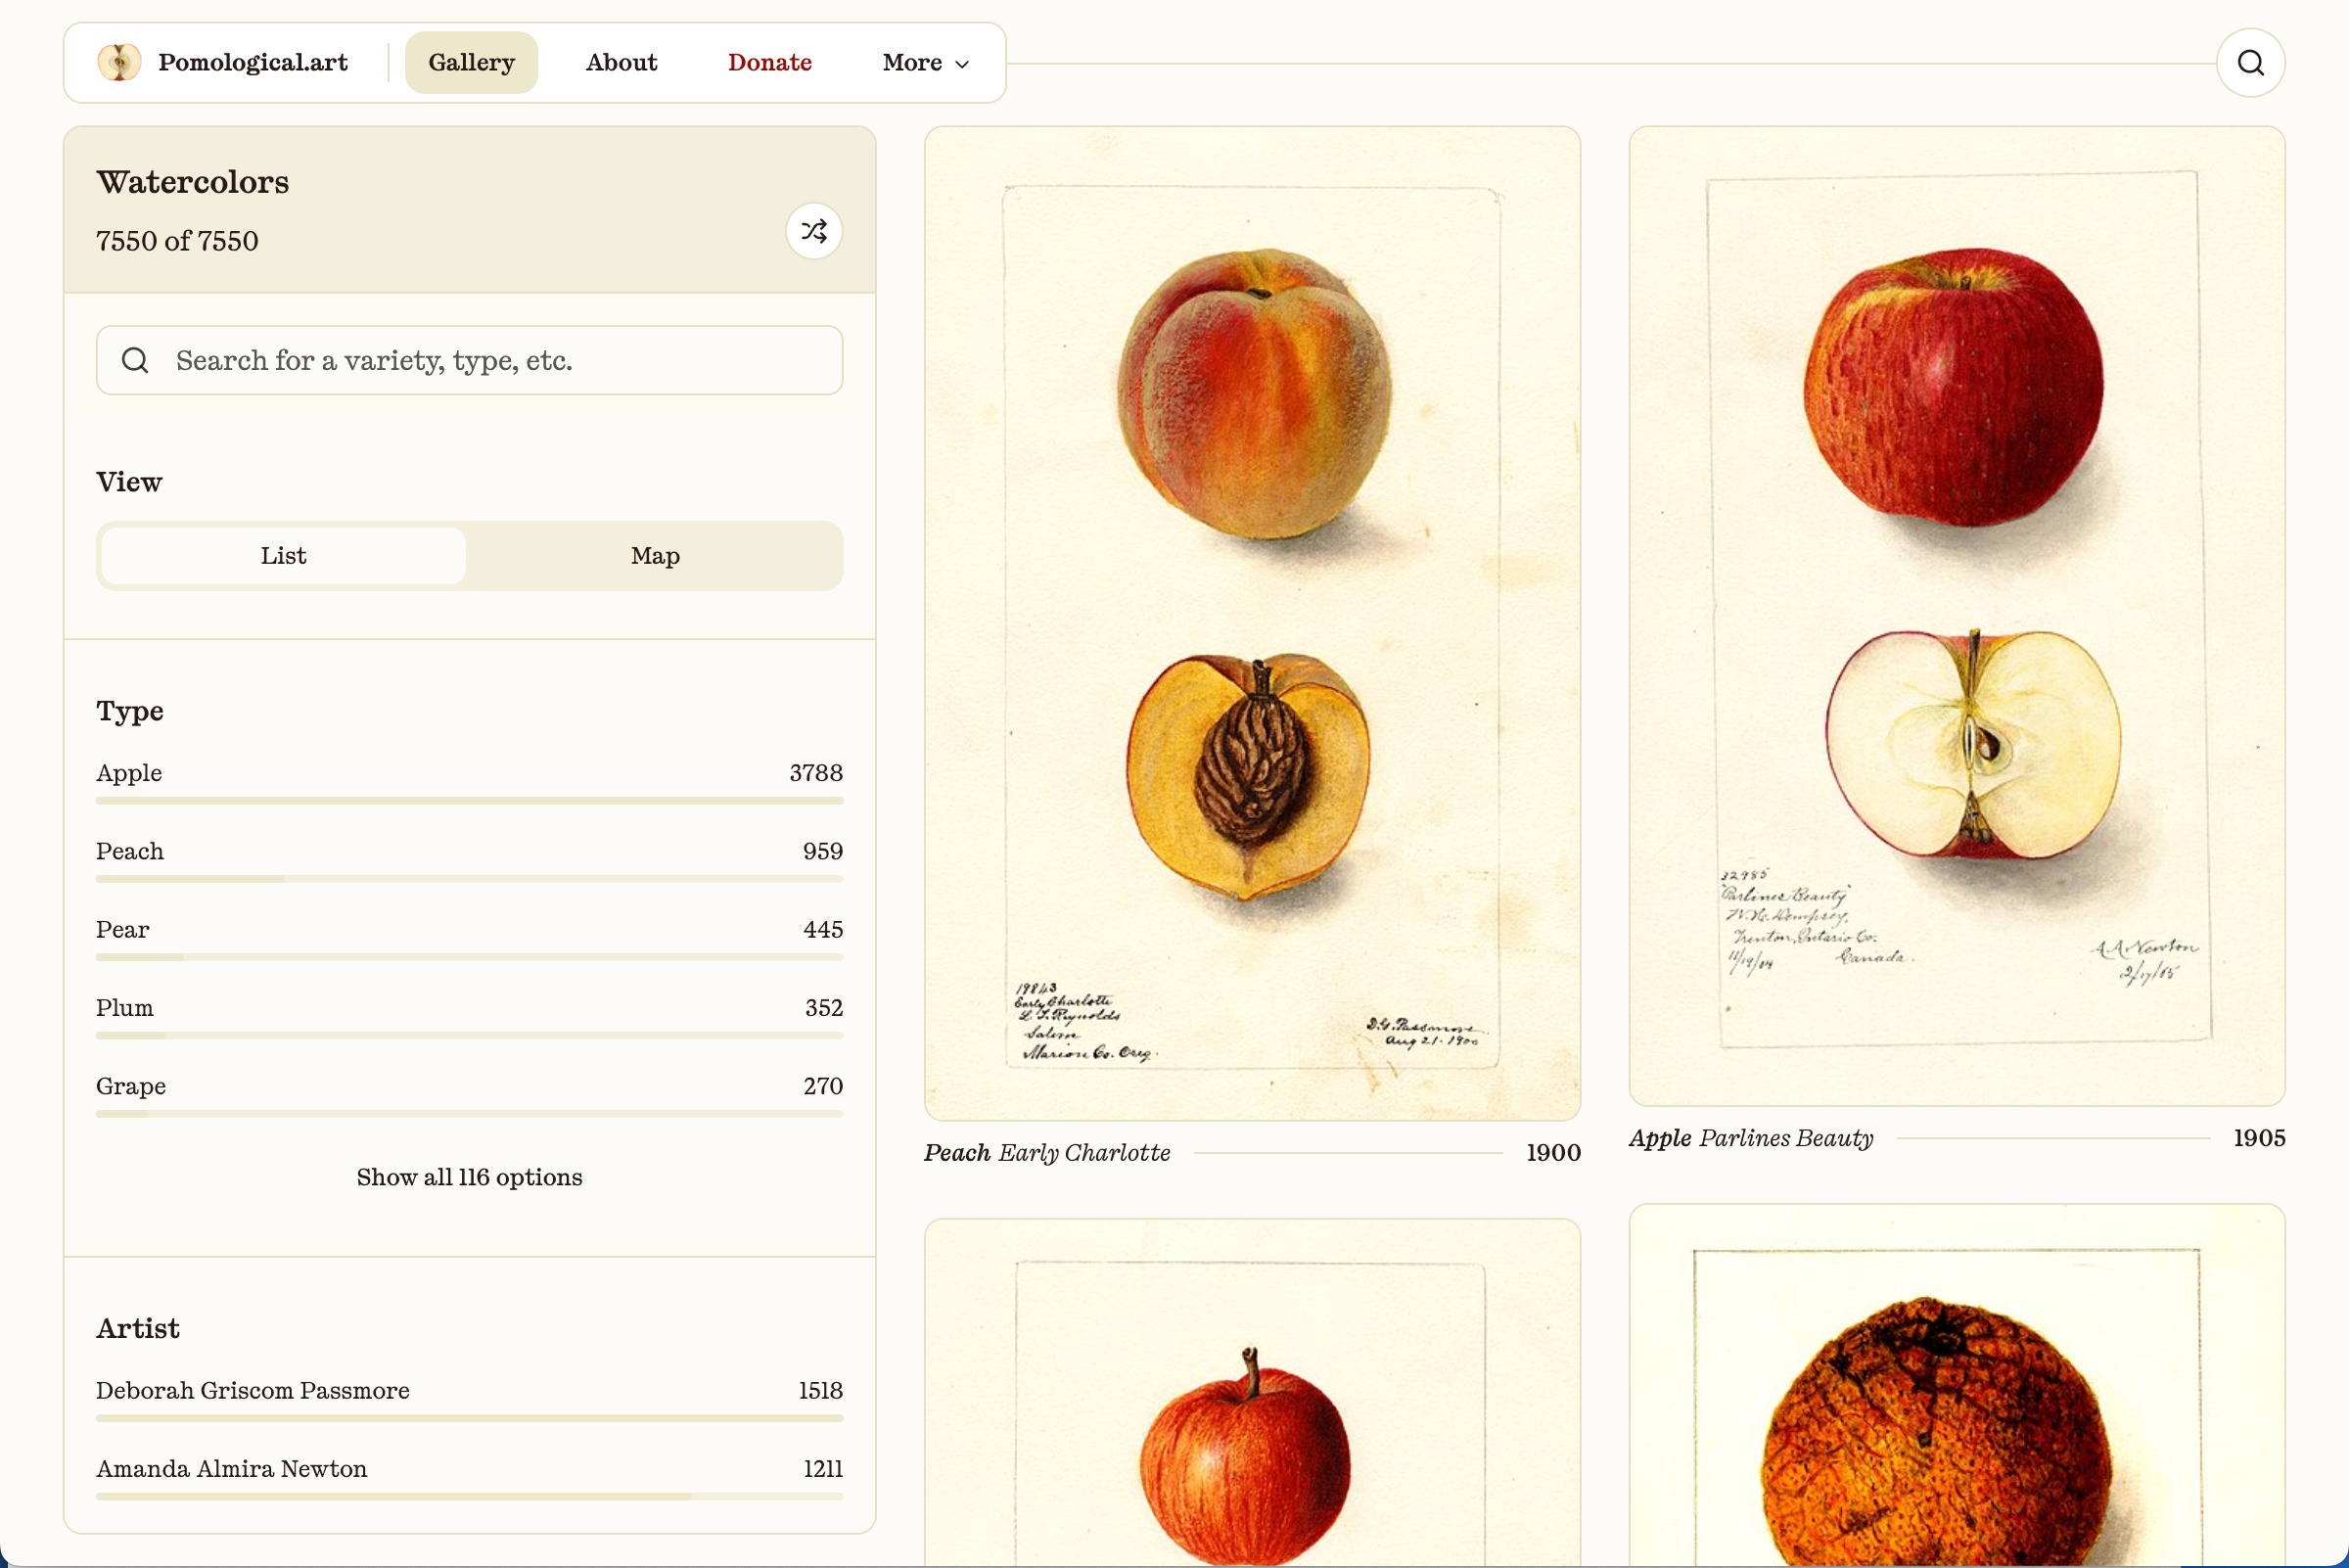The height and width of the screenshot is (1568, 2349).
Task: Open the Donate page
Action: coord(769,63)
